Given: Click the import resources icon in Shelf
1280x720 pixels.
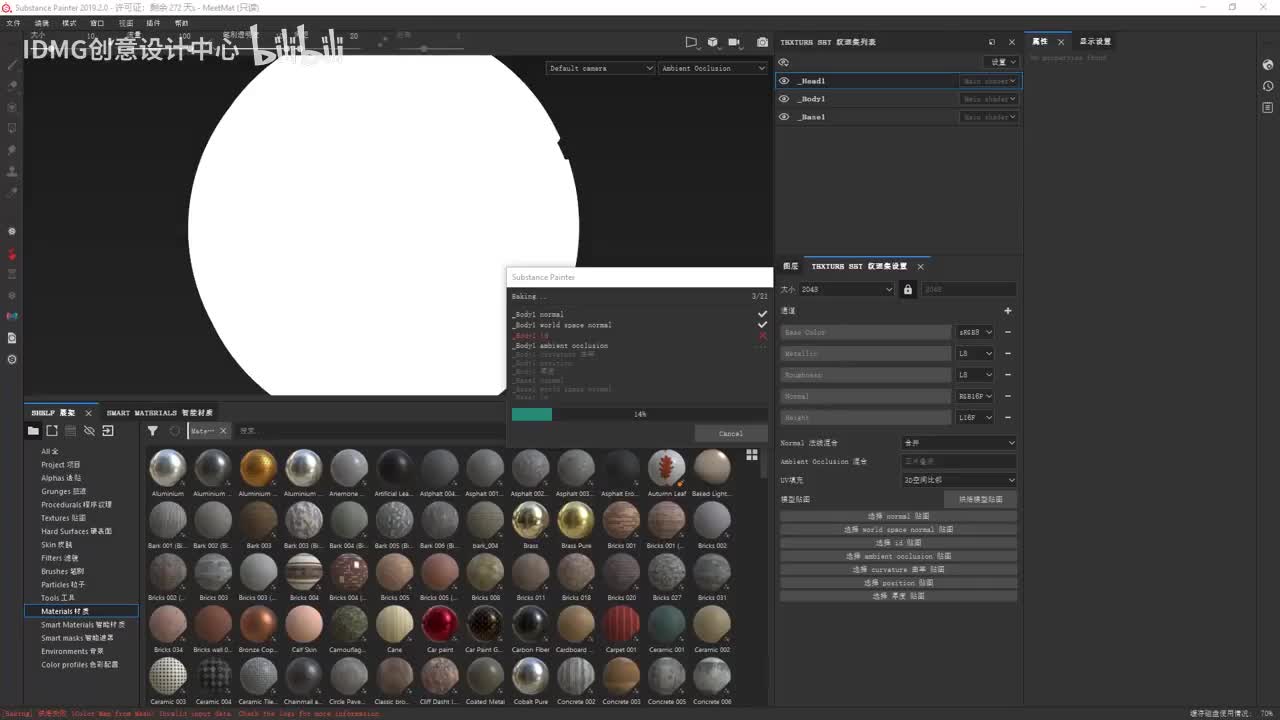Looking at the screenshot, I should click(x=108, y=431).
